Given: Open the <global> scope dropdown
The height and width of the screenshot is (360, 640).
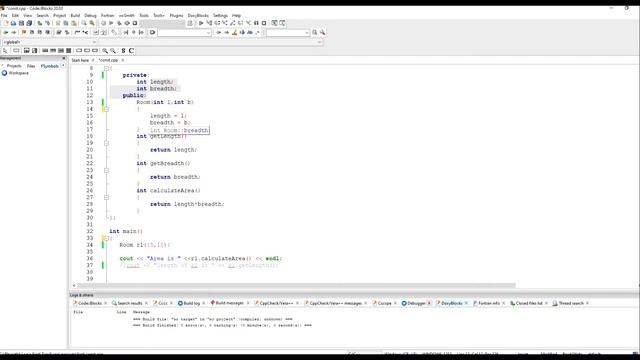Looking at the screenshot, I should [49, 42].
